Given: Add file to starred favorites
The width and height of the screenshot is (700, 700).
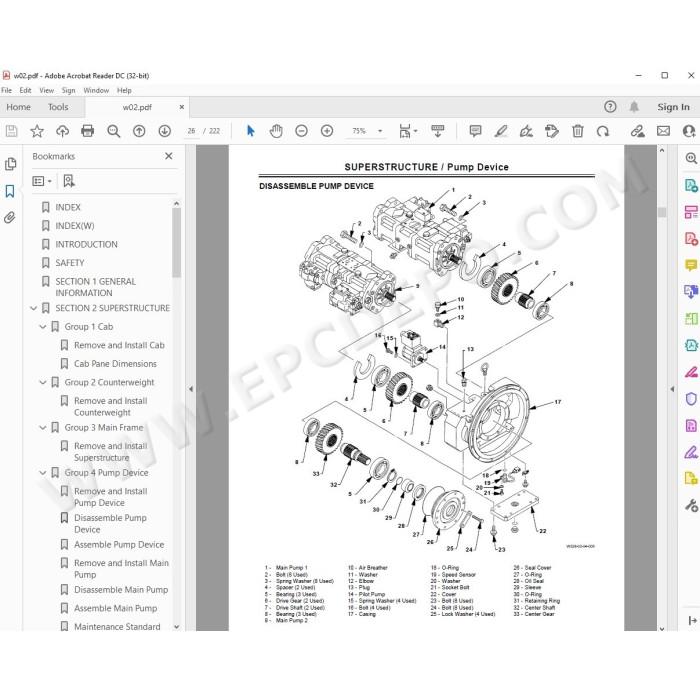Looking at the screenshot, I should 37,131.
